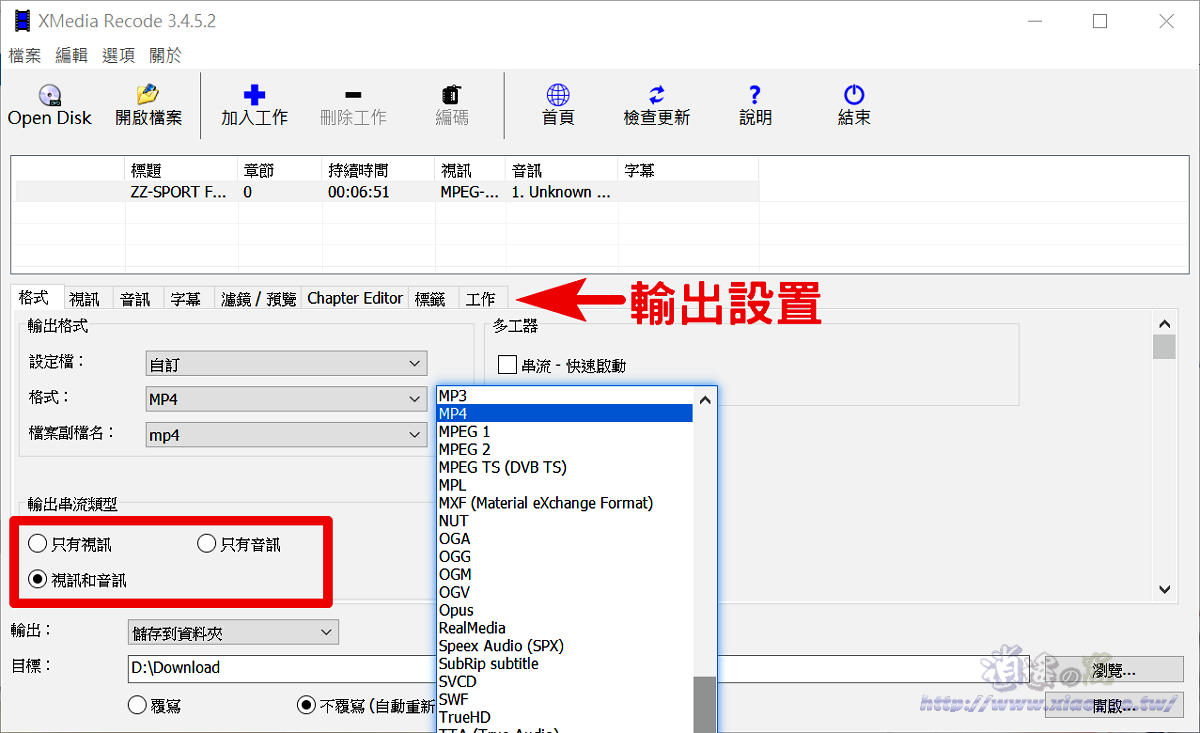This screenshot has height=733, width=1200.
Task: Expand the 設定檔 dropdown showing 自訂
Action: coord(286,364)
